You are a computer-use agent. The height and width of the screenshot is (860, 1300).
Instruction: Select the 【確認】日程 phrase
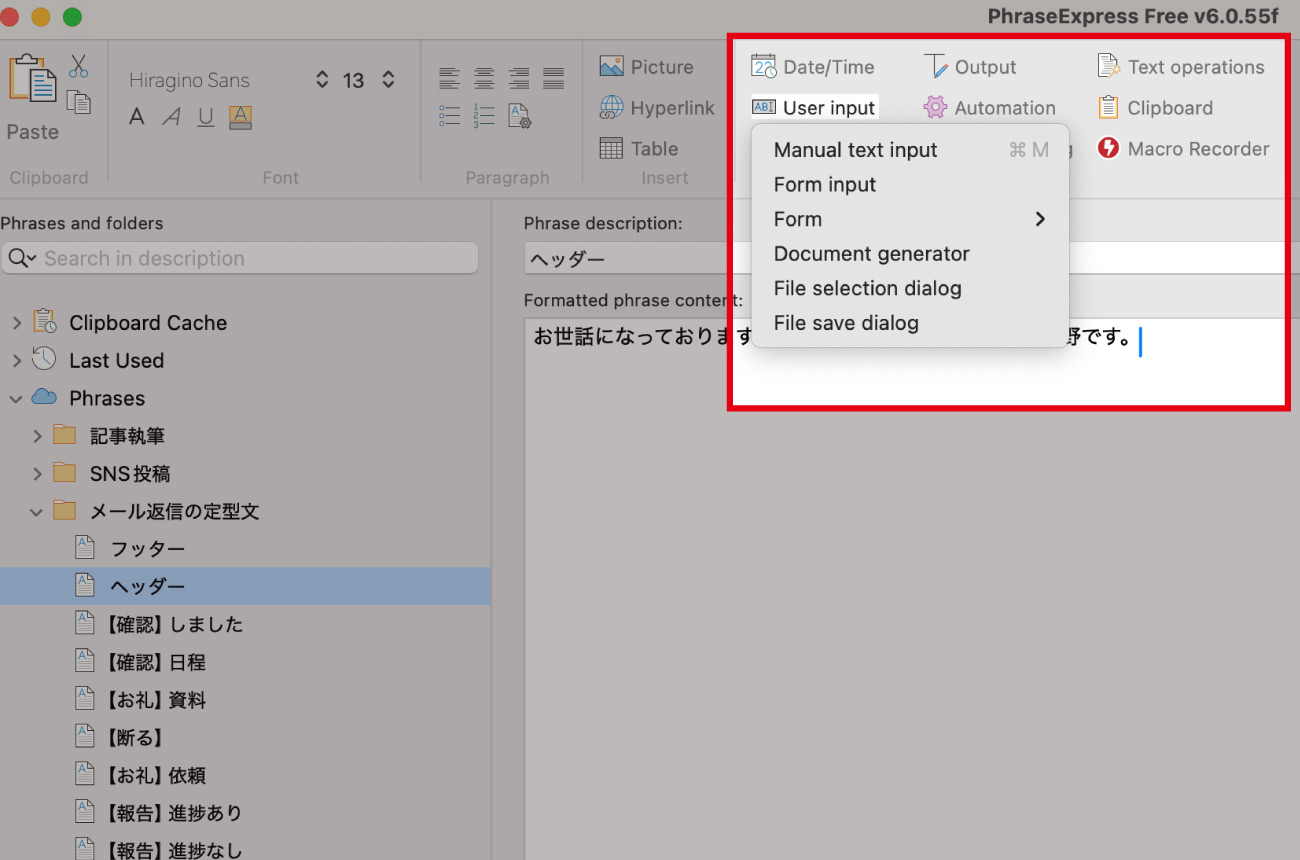(x=155, y=662)
